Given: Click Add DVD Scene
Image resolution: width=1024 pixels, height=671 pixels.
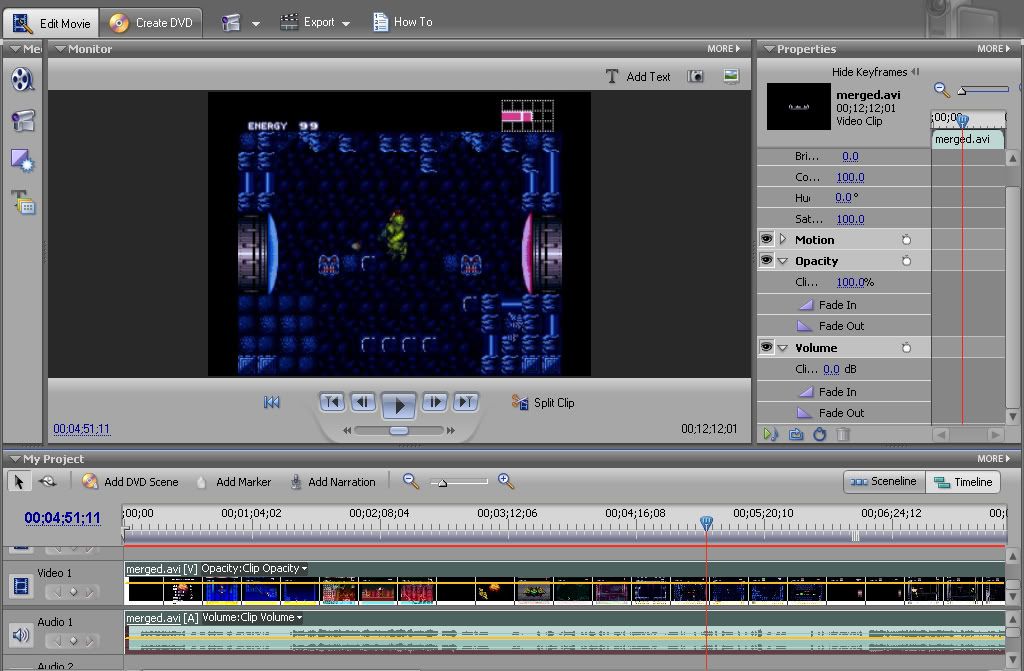Looking at the screenshot, I should coord(130,482).
